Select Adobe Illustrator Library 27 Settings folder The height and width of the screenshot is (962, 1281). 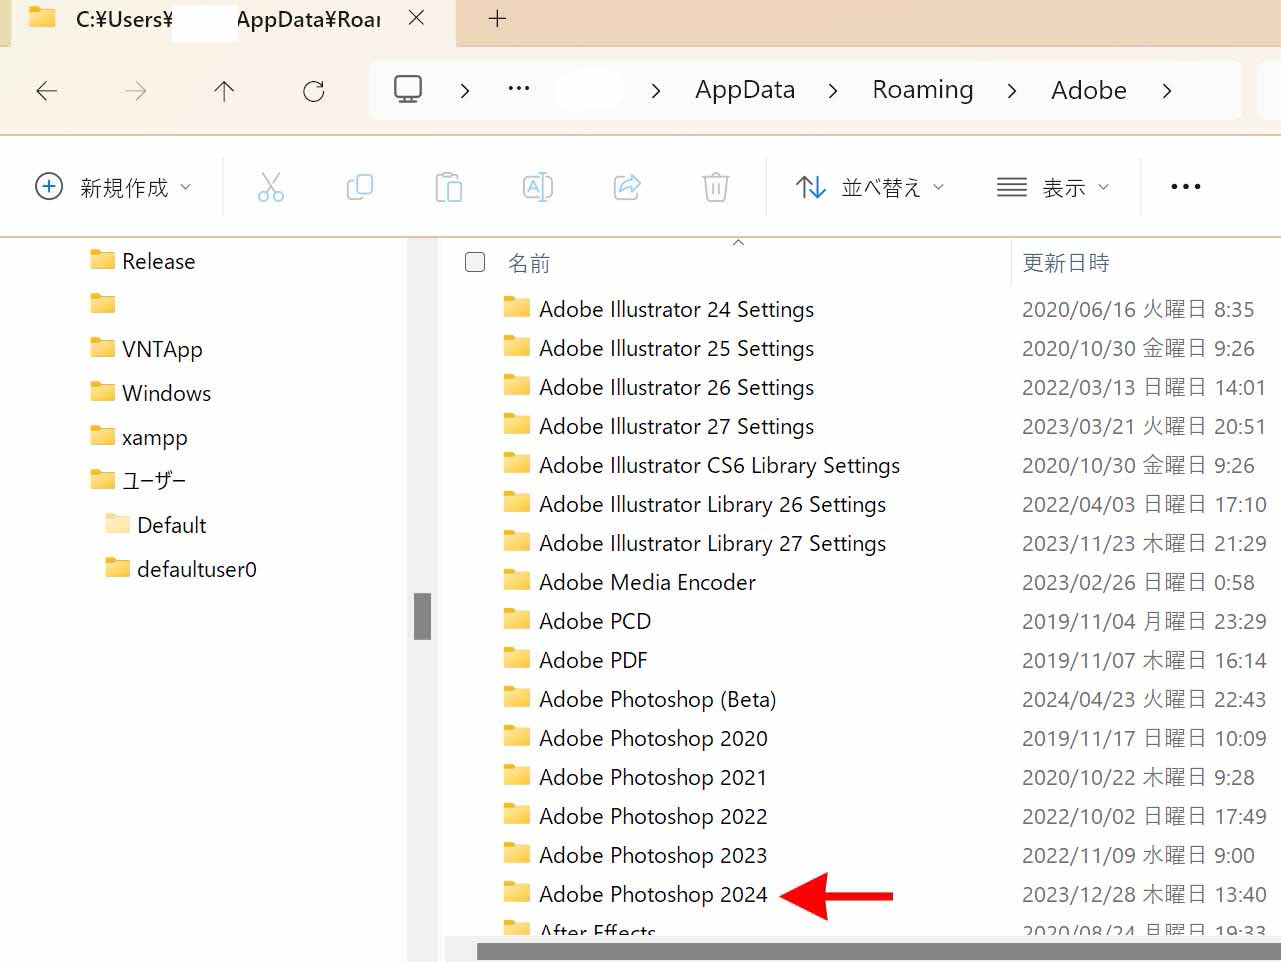(694, 543)
